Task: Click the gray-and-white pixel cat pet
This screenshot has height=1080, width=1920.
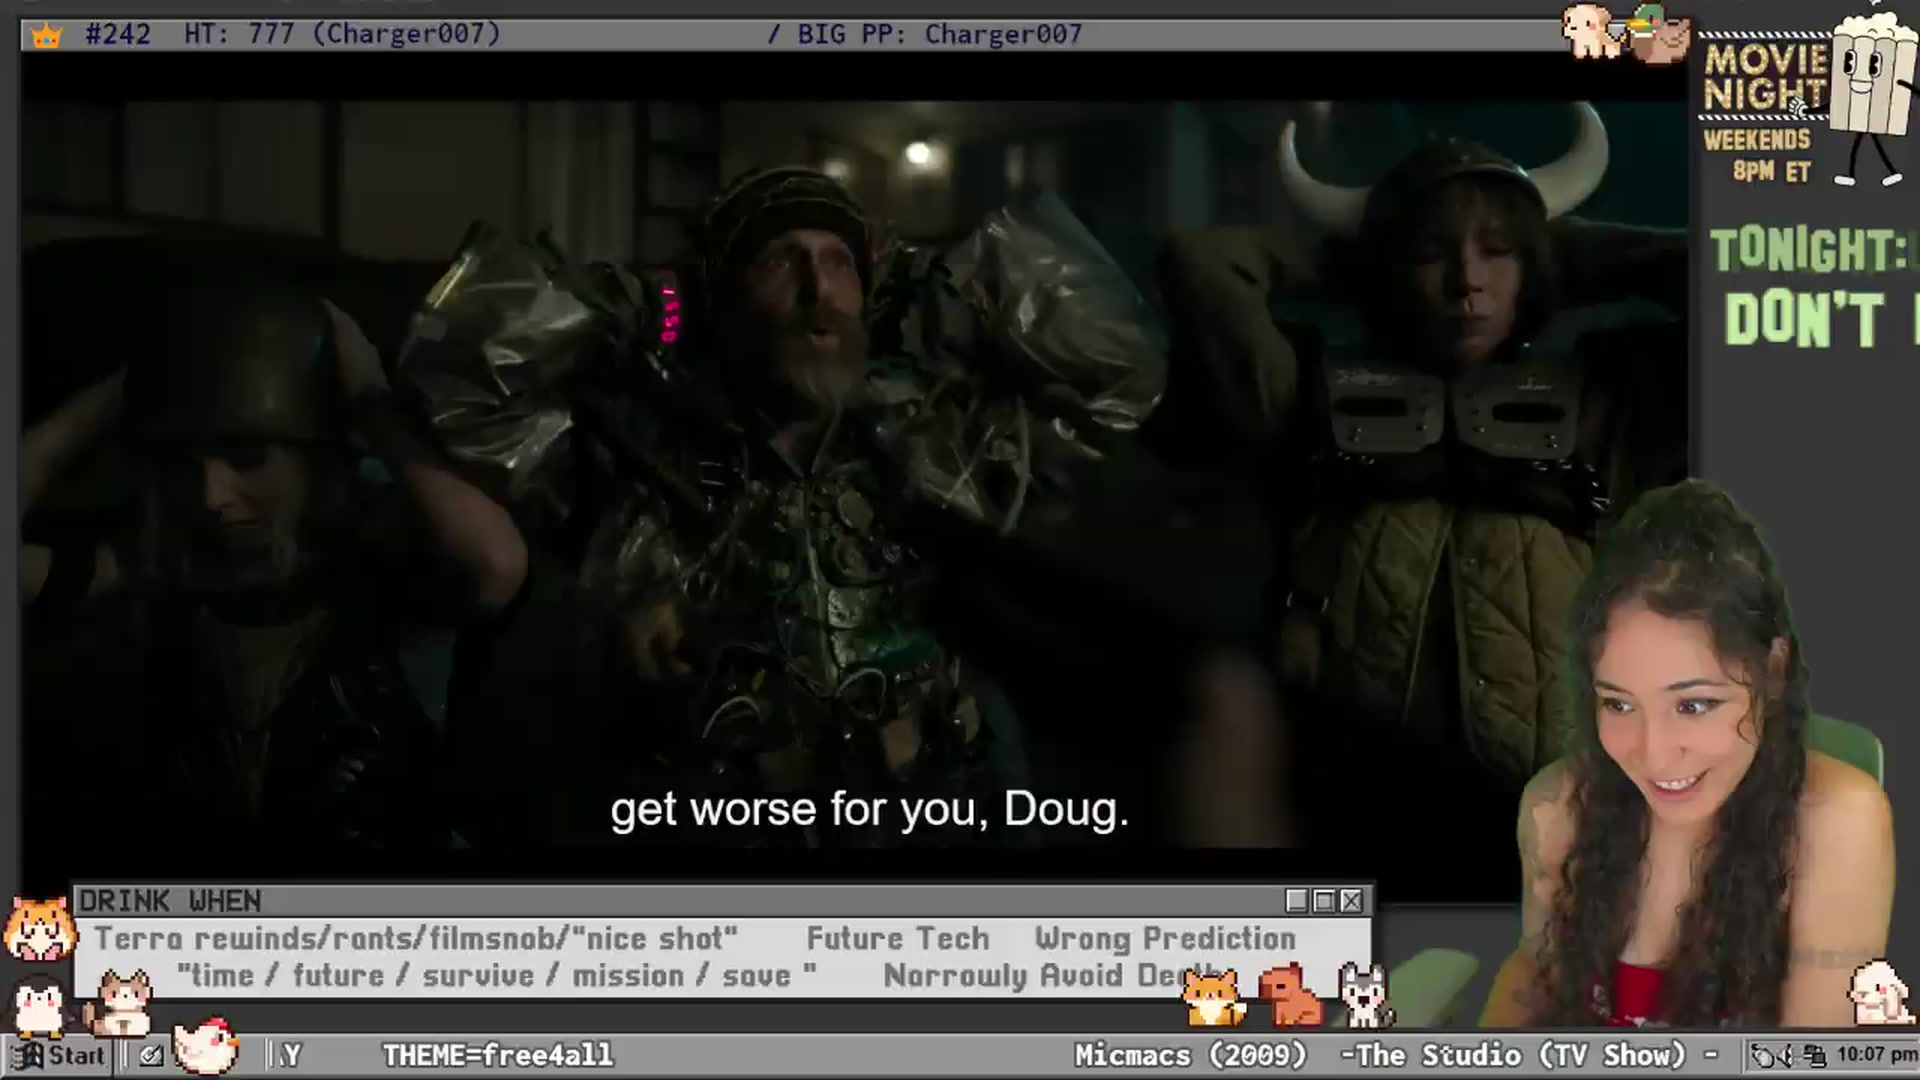Action: click(x=119, y=1004)
